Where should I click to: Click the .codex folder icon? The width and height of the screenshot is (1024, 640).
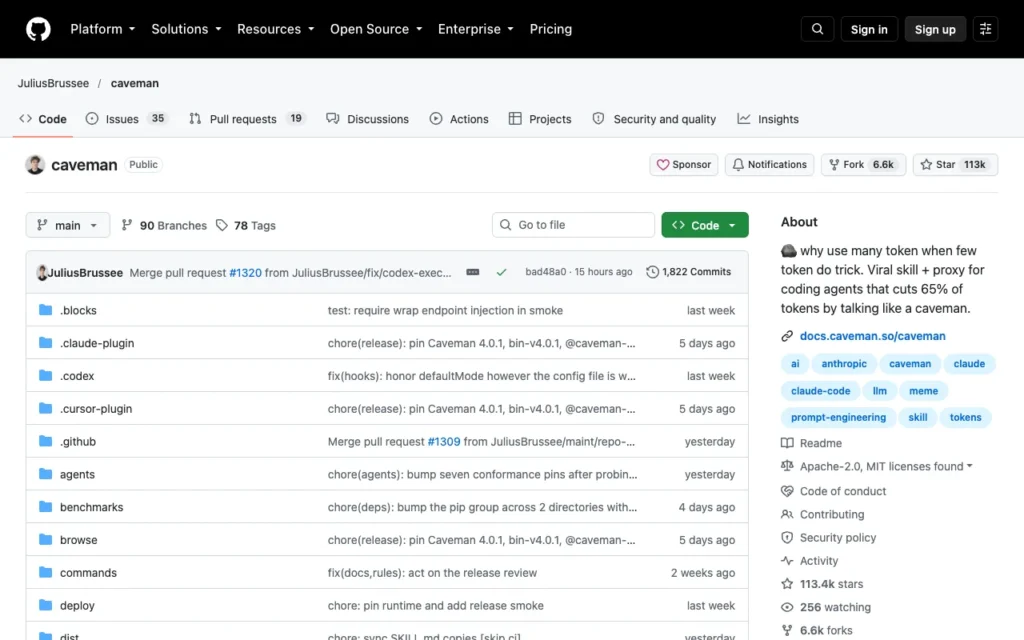[45, 375]
